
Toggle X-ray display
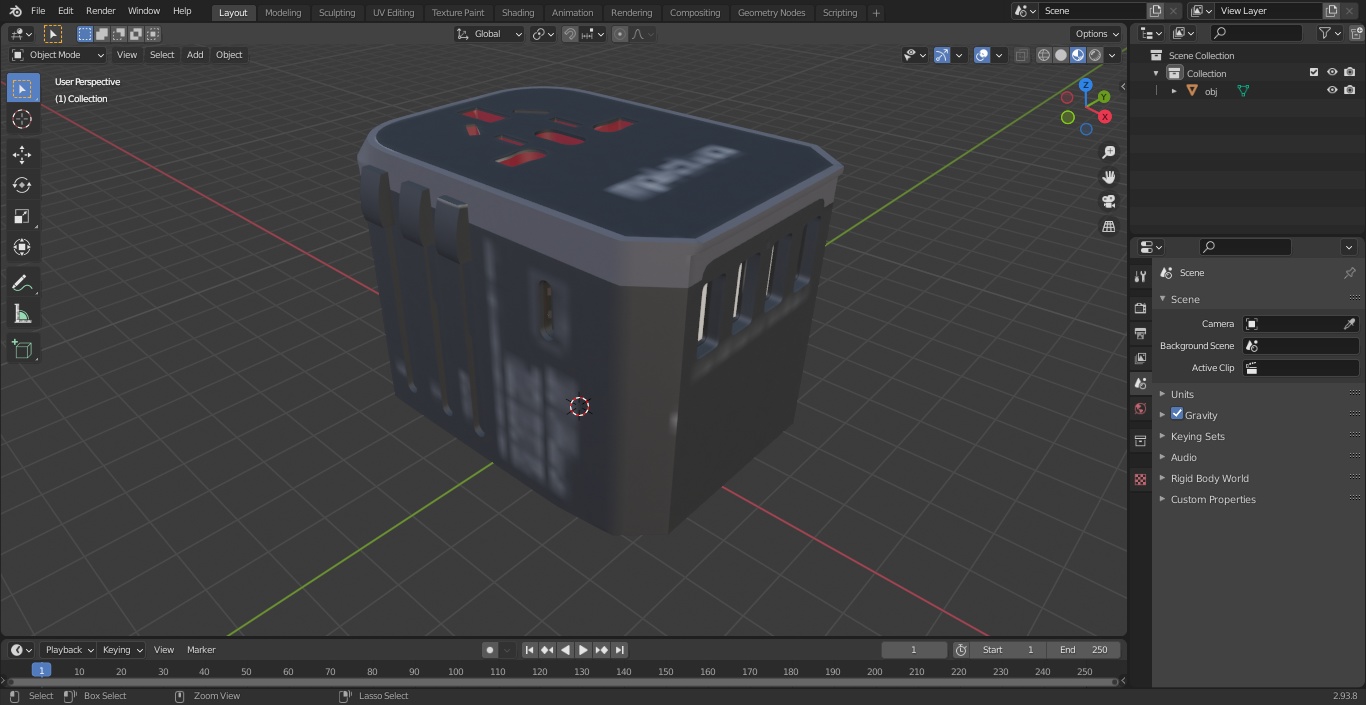pos(1021,55)
